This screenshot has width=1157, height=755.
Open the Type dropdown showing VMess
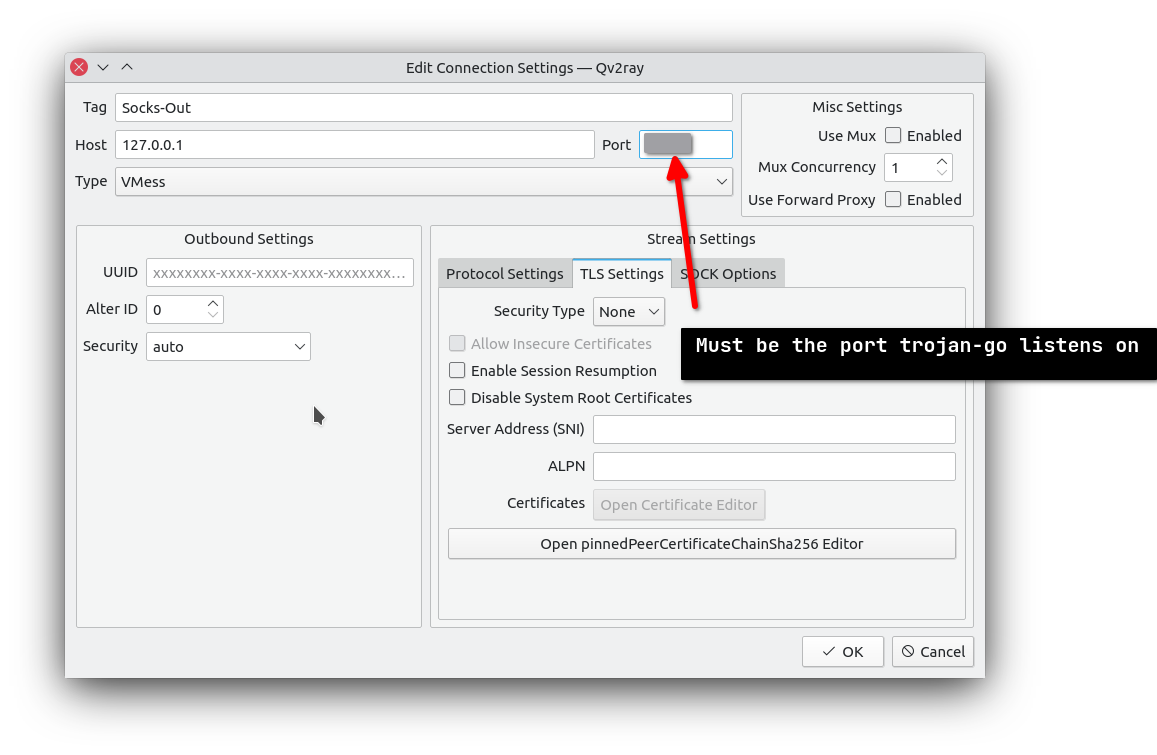pyautogui.click(x=423, y=181)
